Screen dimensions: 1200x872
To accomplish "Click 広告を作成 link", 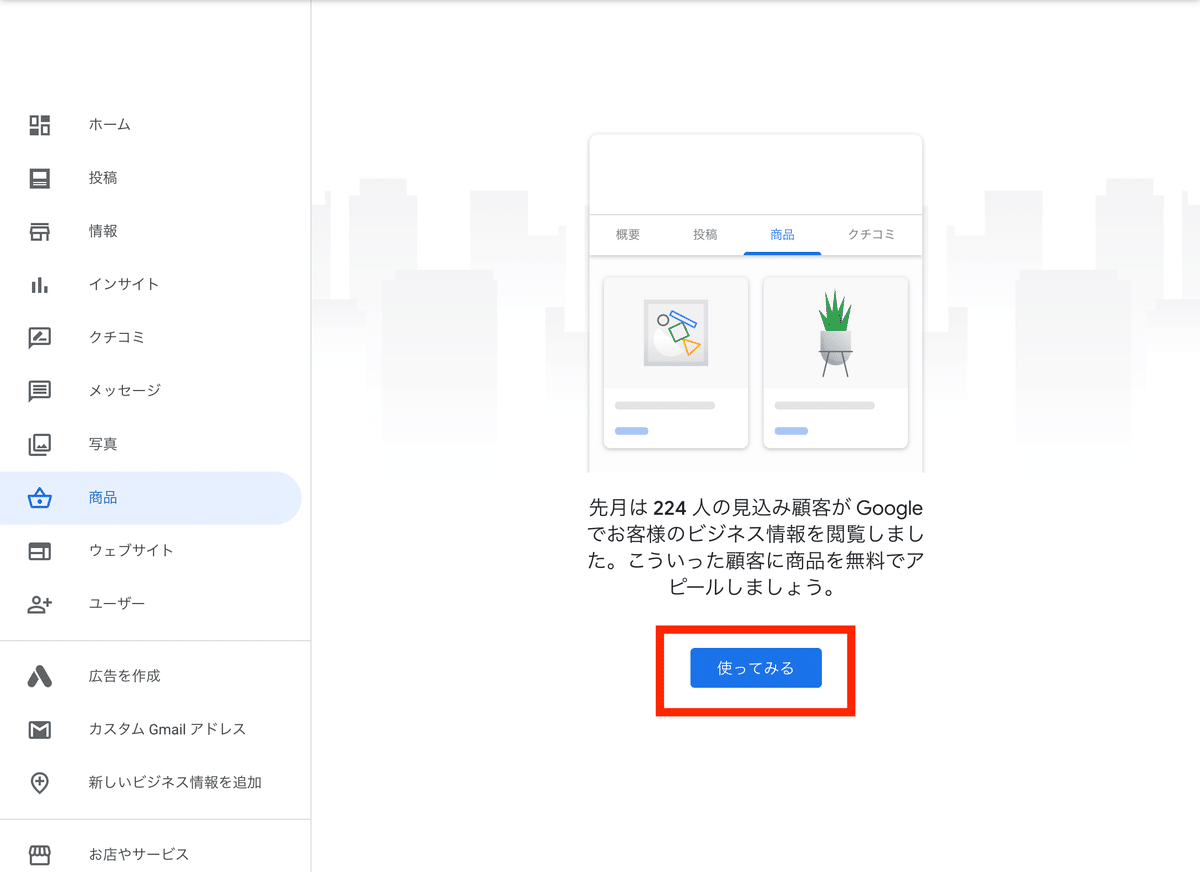I will pos(124,676).
